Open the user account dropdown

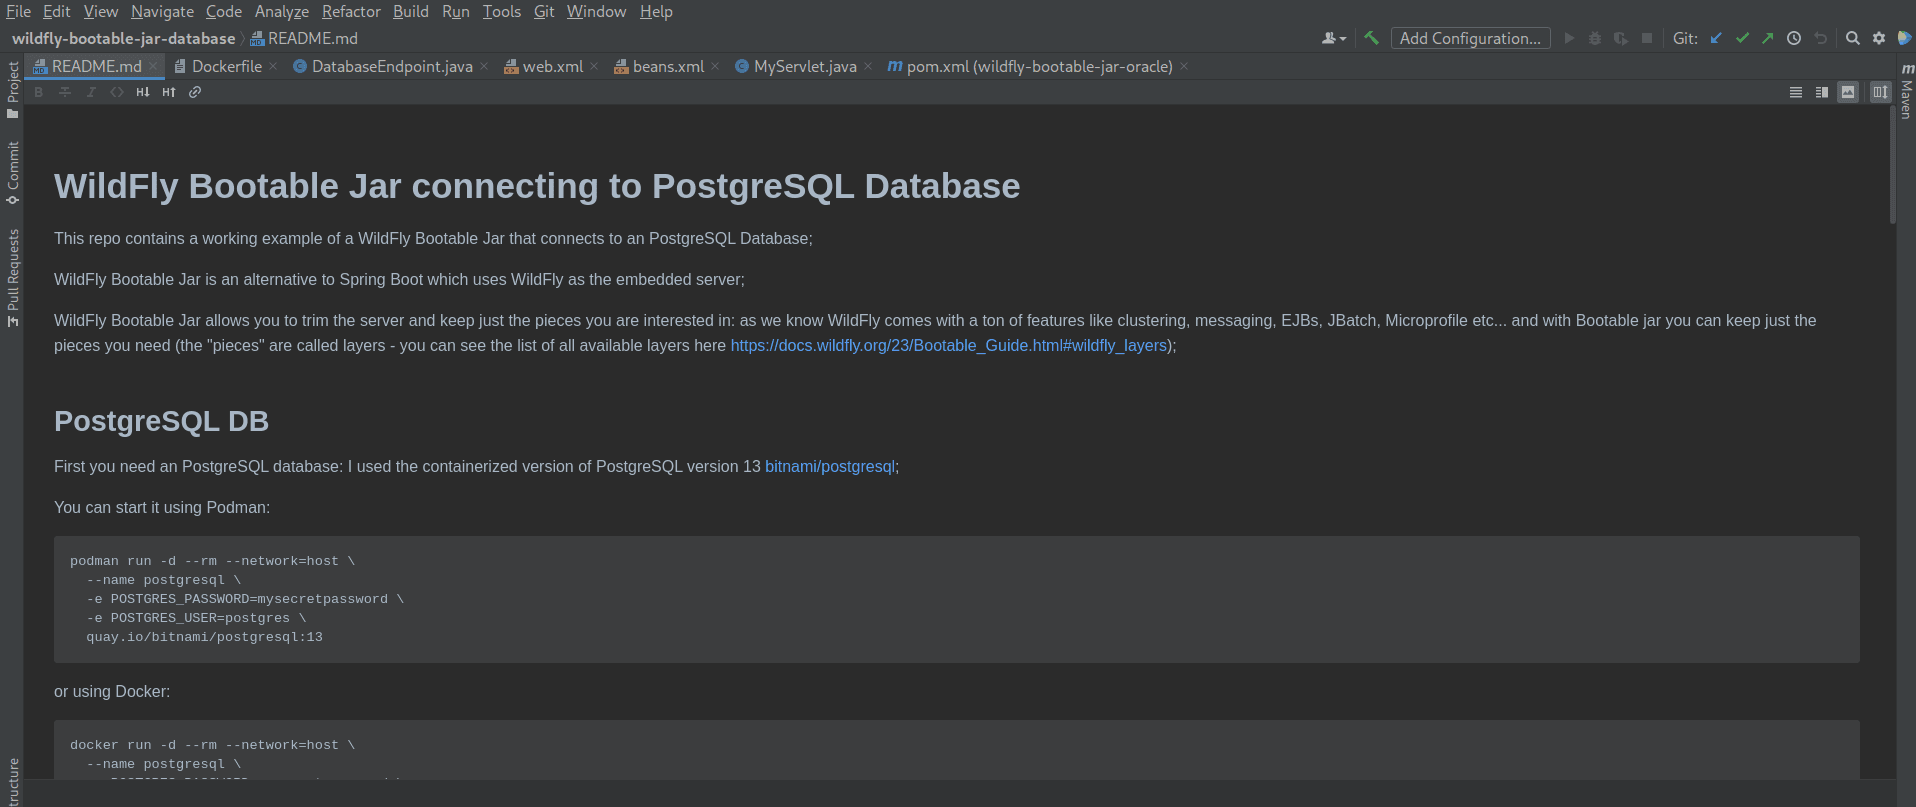[1334, 38]
